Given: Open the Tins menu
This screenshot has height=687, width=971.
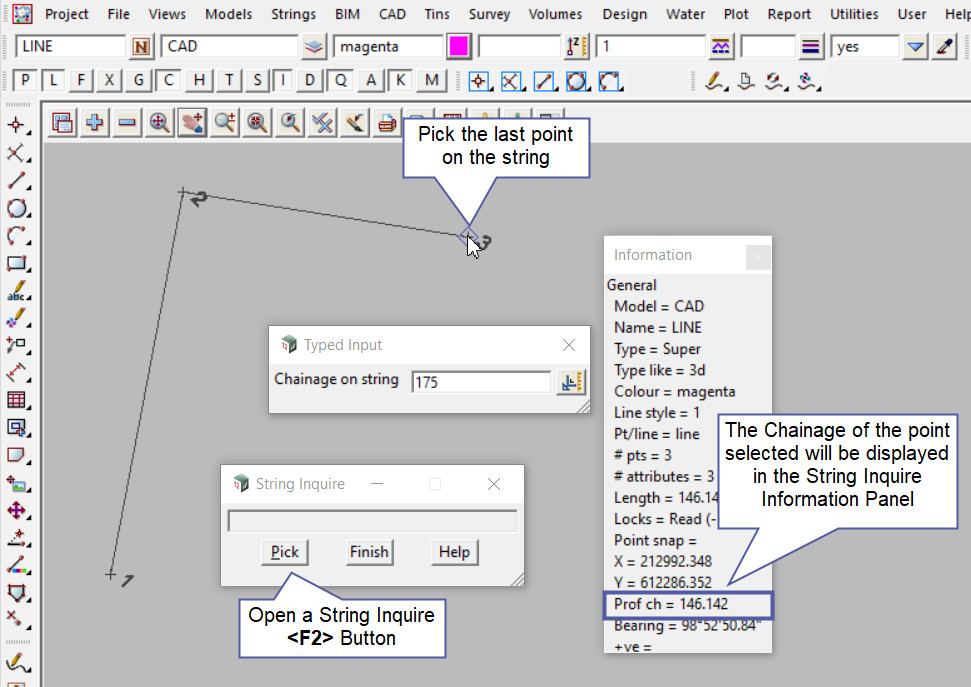Looking at the screenshot, I should (x=437, y=14).
